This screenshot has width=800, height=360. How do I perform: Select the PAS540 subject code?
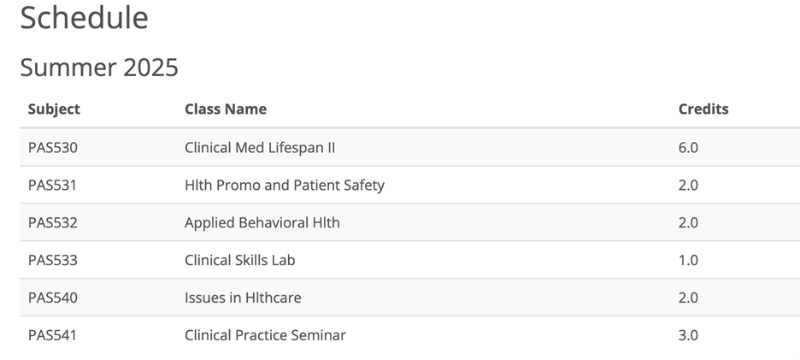click(53, 298)
